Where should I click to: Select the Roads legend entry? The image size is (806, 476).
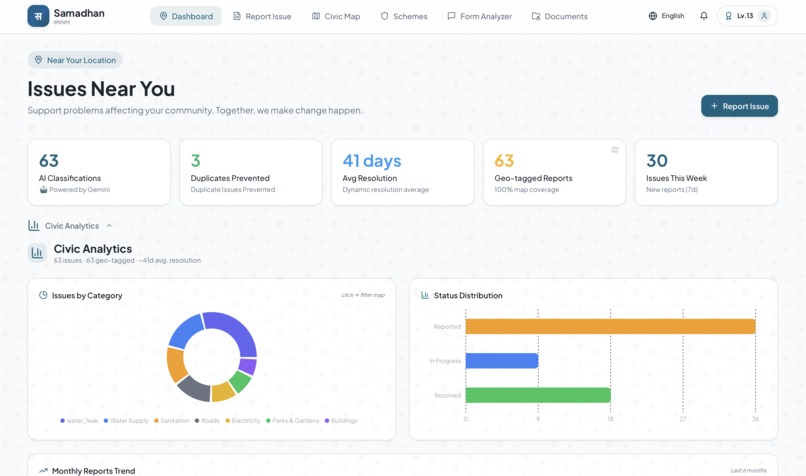pos(207,420)
